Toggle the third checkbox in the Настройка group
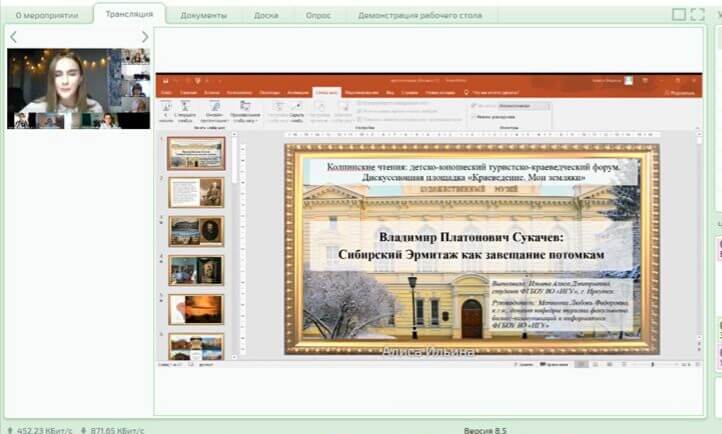This screenshot has width=722, height=434. tap(357, 119)
